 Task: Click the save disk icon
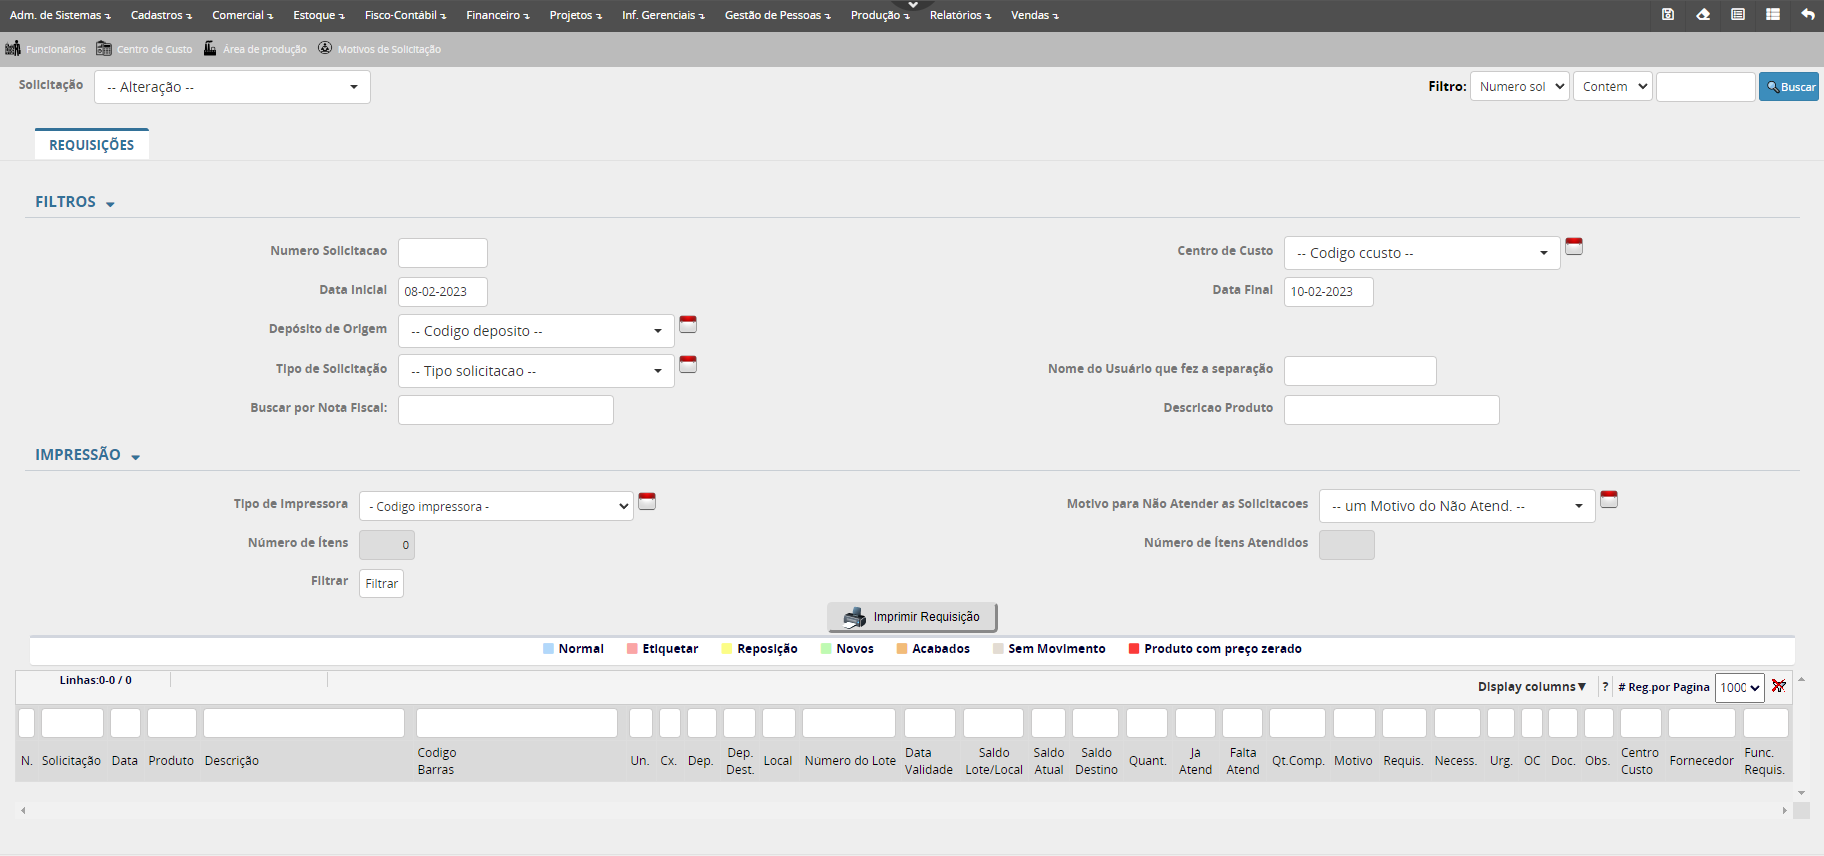tap(1668, 15)
